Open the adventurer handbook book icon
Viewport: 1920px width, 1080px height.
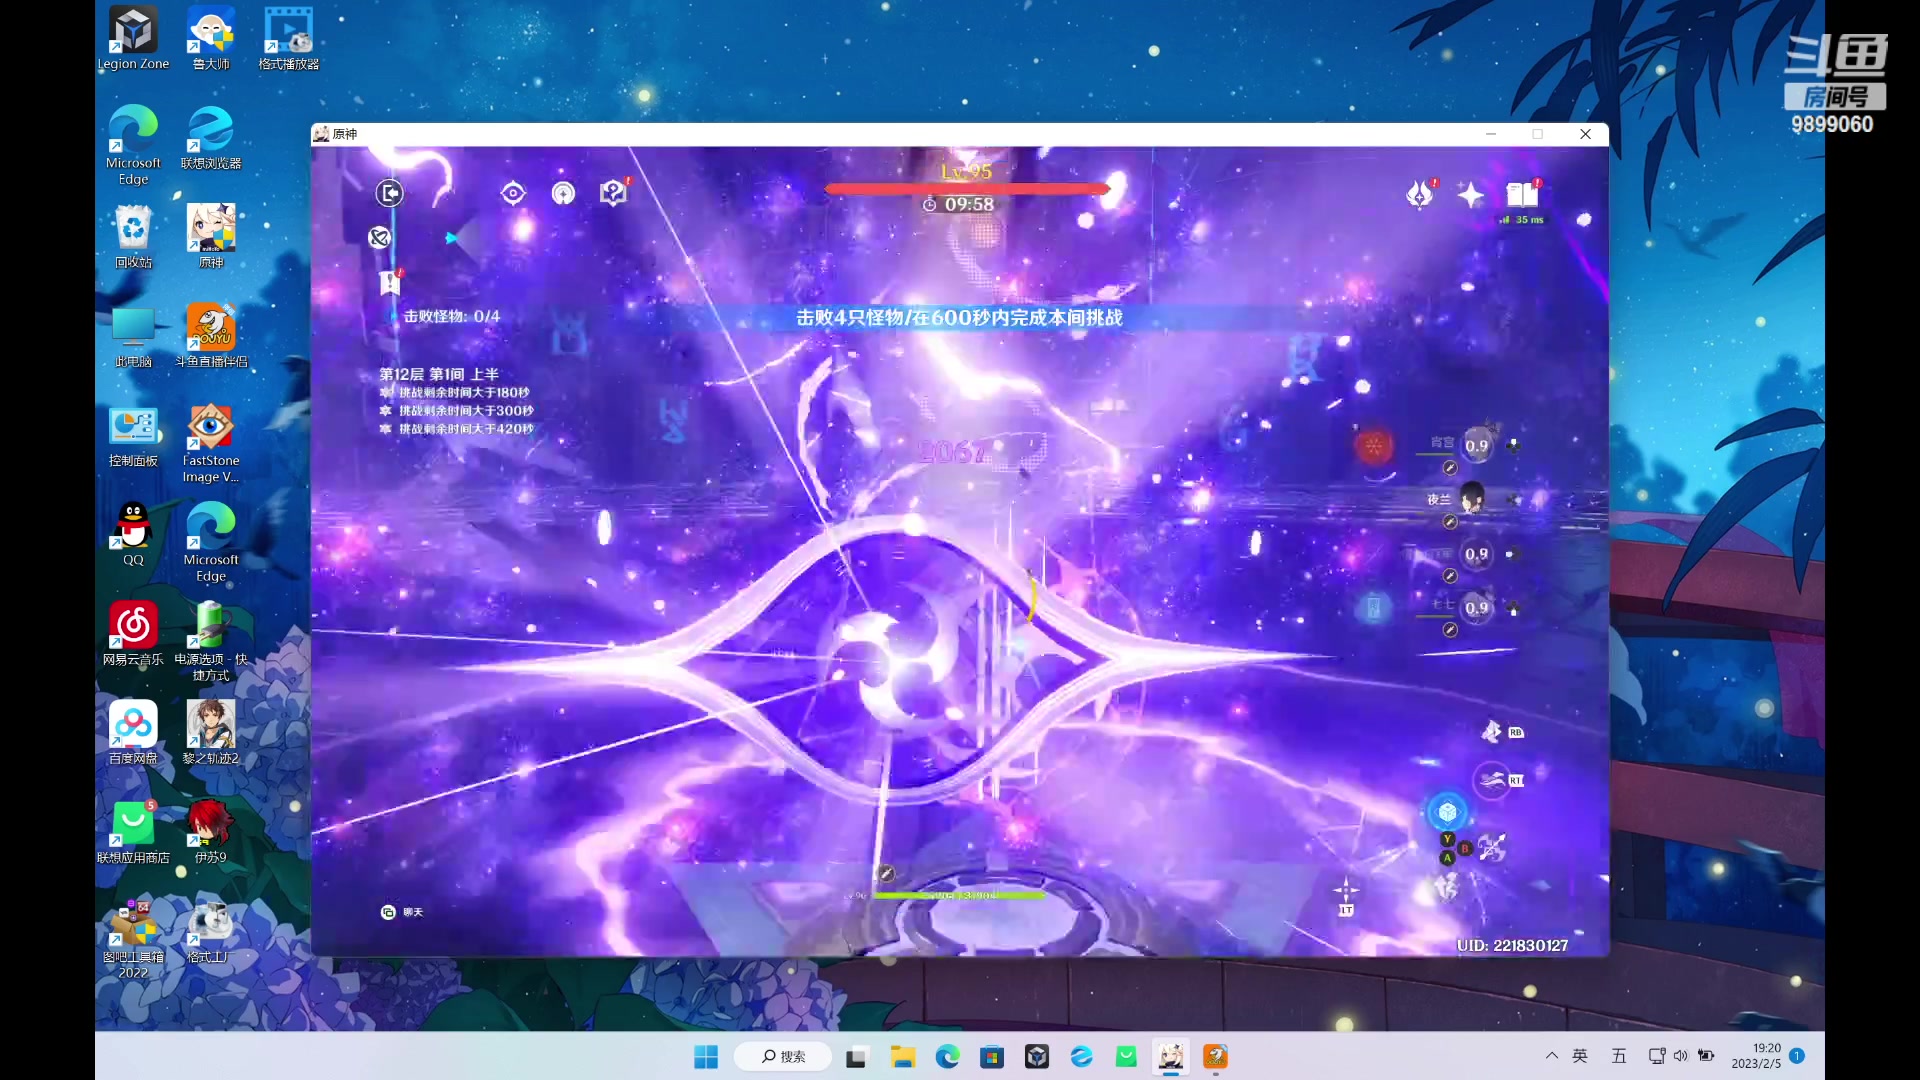pos(1522,194)
